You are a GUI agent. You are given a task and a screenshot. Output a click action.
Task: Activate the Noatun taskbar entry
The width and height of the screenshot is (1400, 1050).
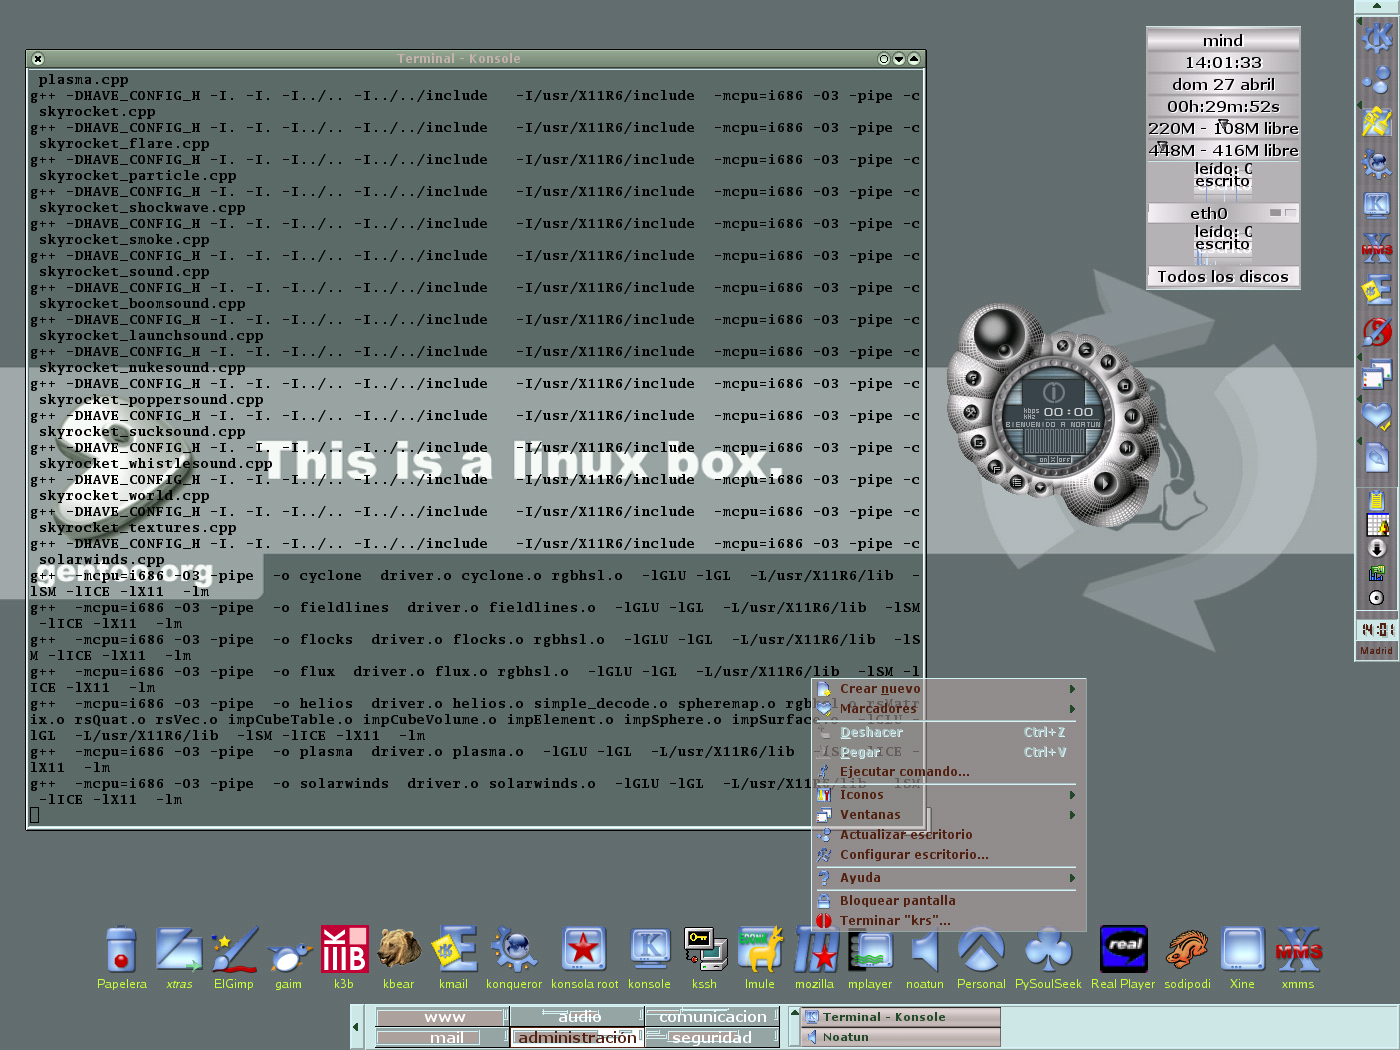point(901,1038)
